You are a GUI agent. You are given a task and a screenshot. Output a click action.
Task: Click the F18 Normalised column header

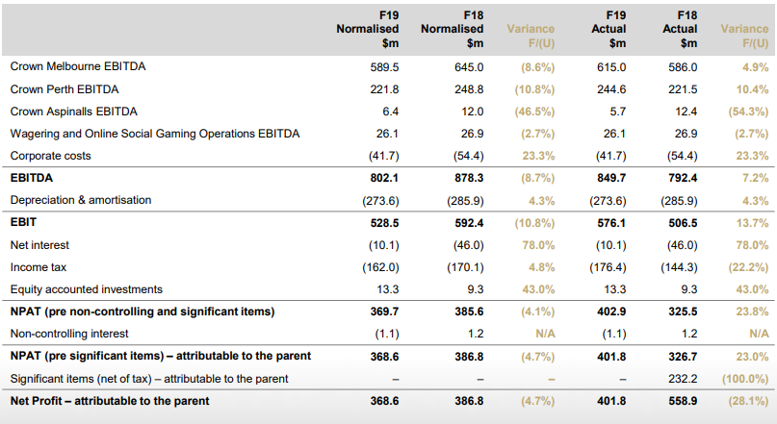452,29
